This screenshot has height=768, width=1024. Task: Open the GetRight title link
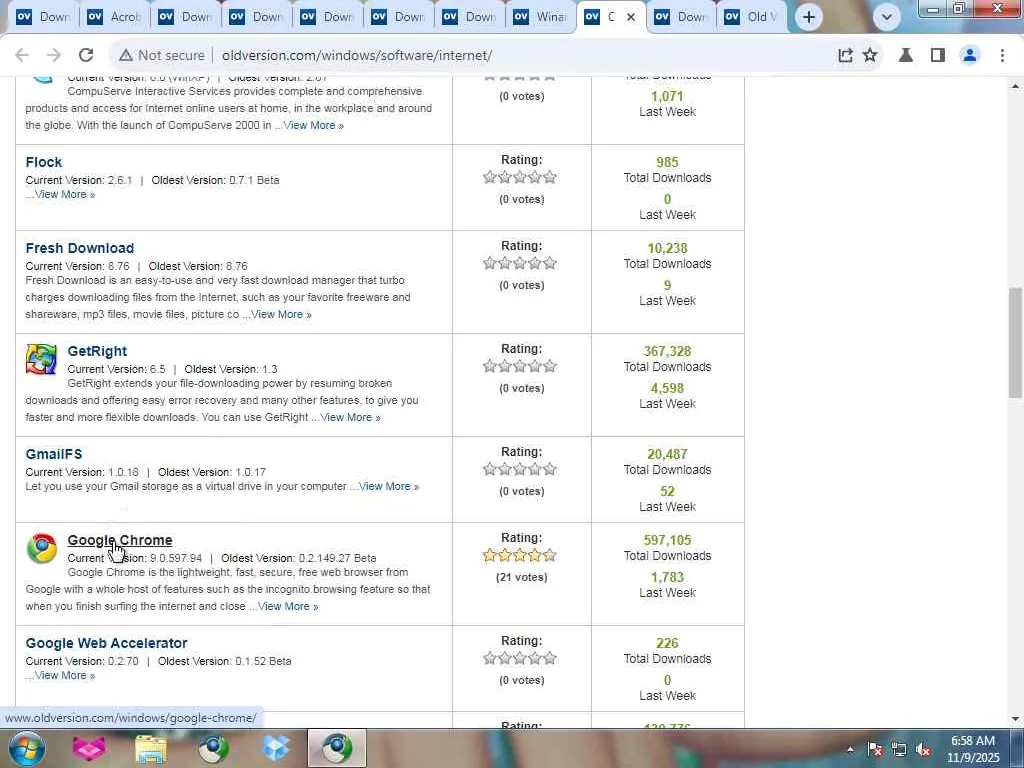tap(97, 351)
